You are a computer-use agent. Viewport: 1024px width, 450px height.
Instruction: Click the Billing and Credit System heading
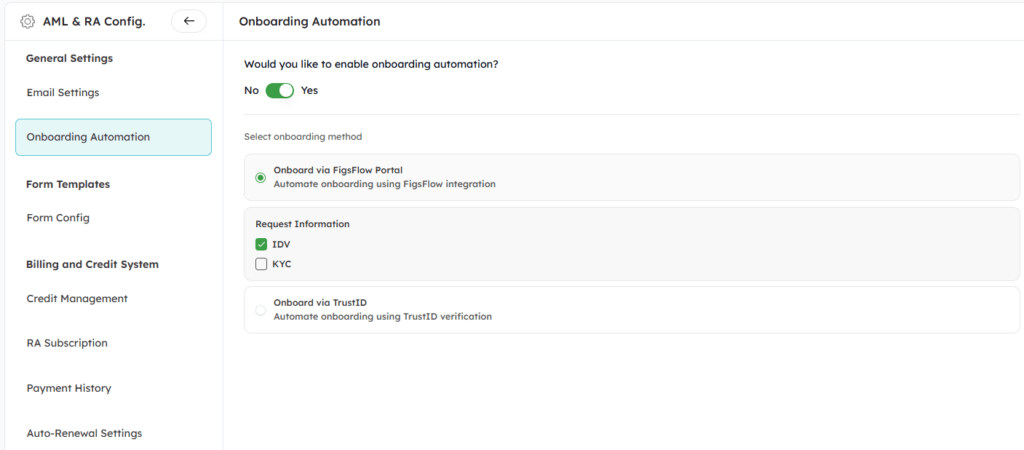(x=92, y=265)
